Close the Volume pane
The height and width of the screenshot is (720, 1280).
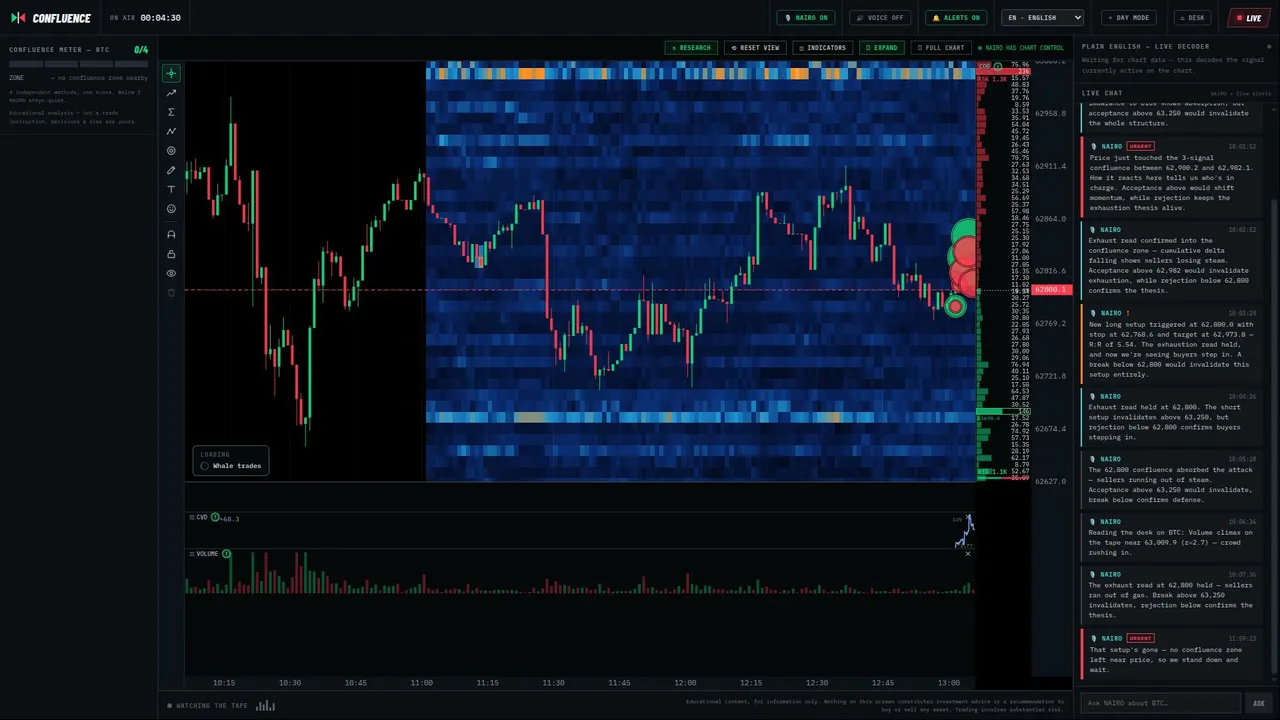(967, 553)
